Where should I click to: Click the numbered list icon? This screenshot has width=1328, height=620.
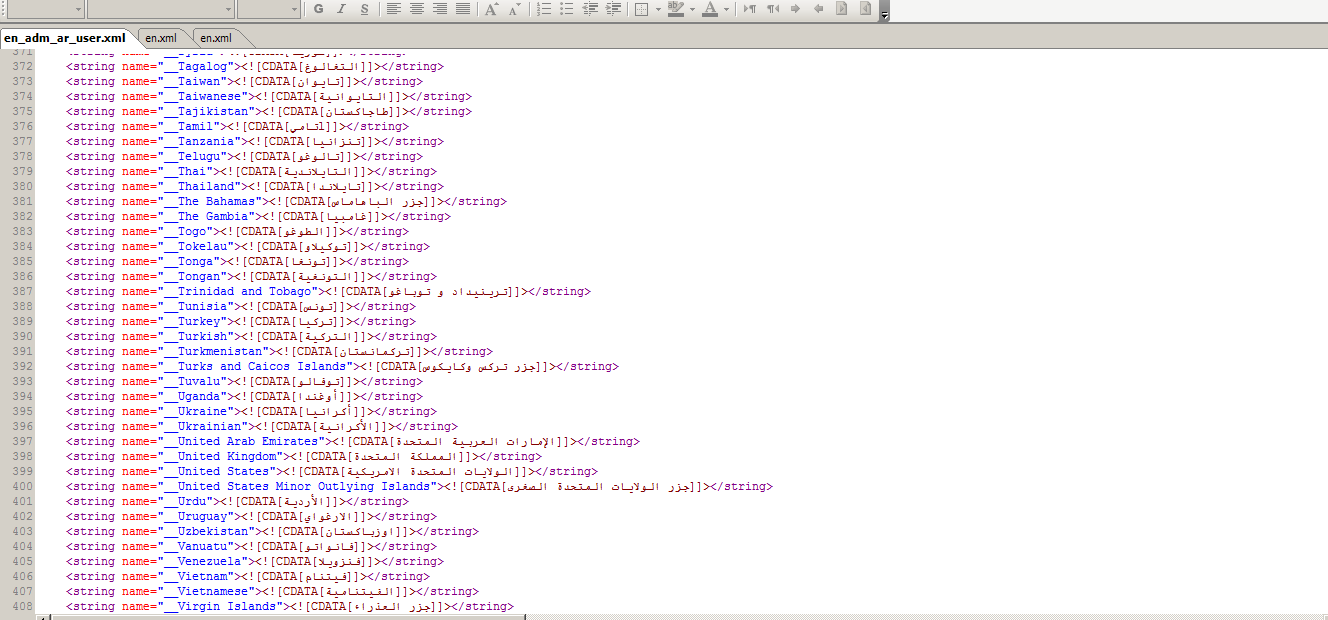[x=544, y=9]
